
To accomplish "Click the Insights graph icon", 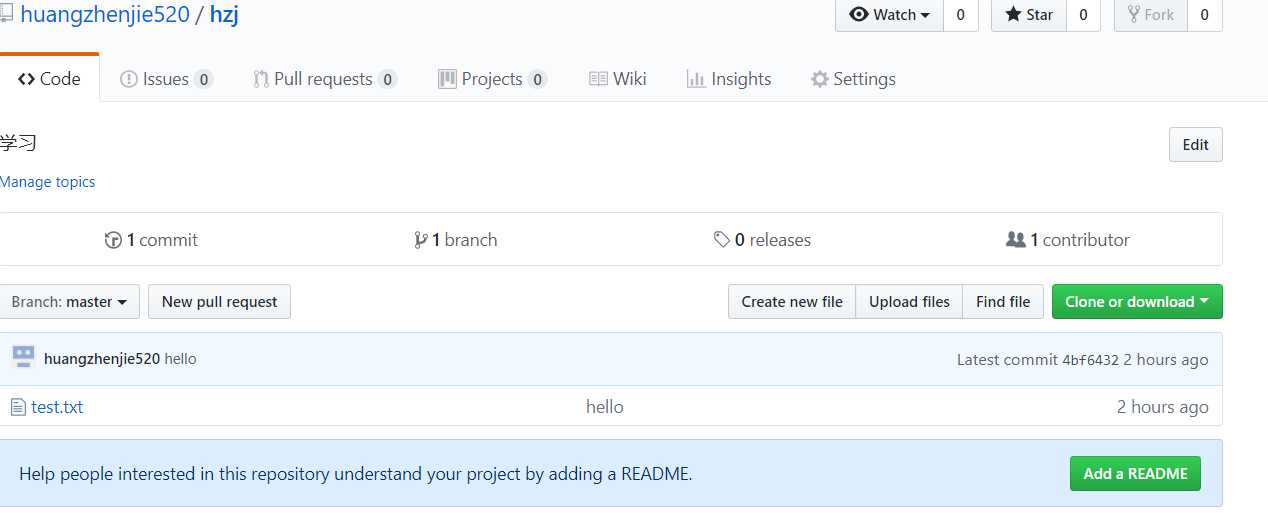I will click(696, 79).
